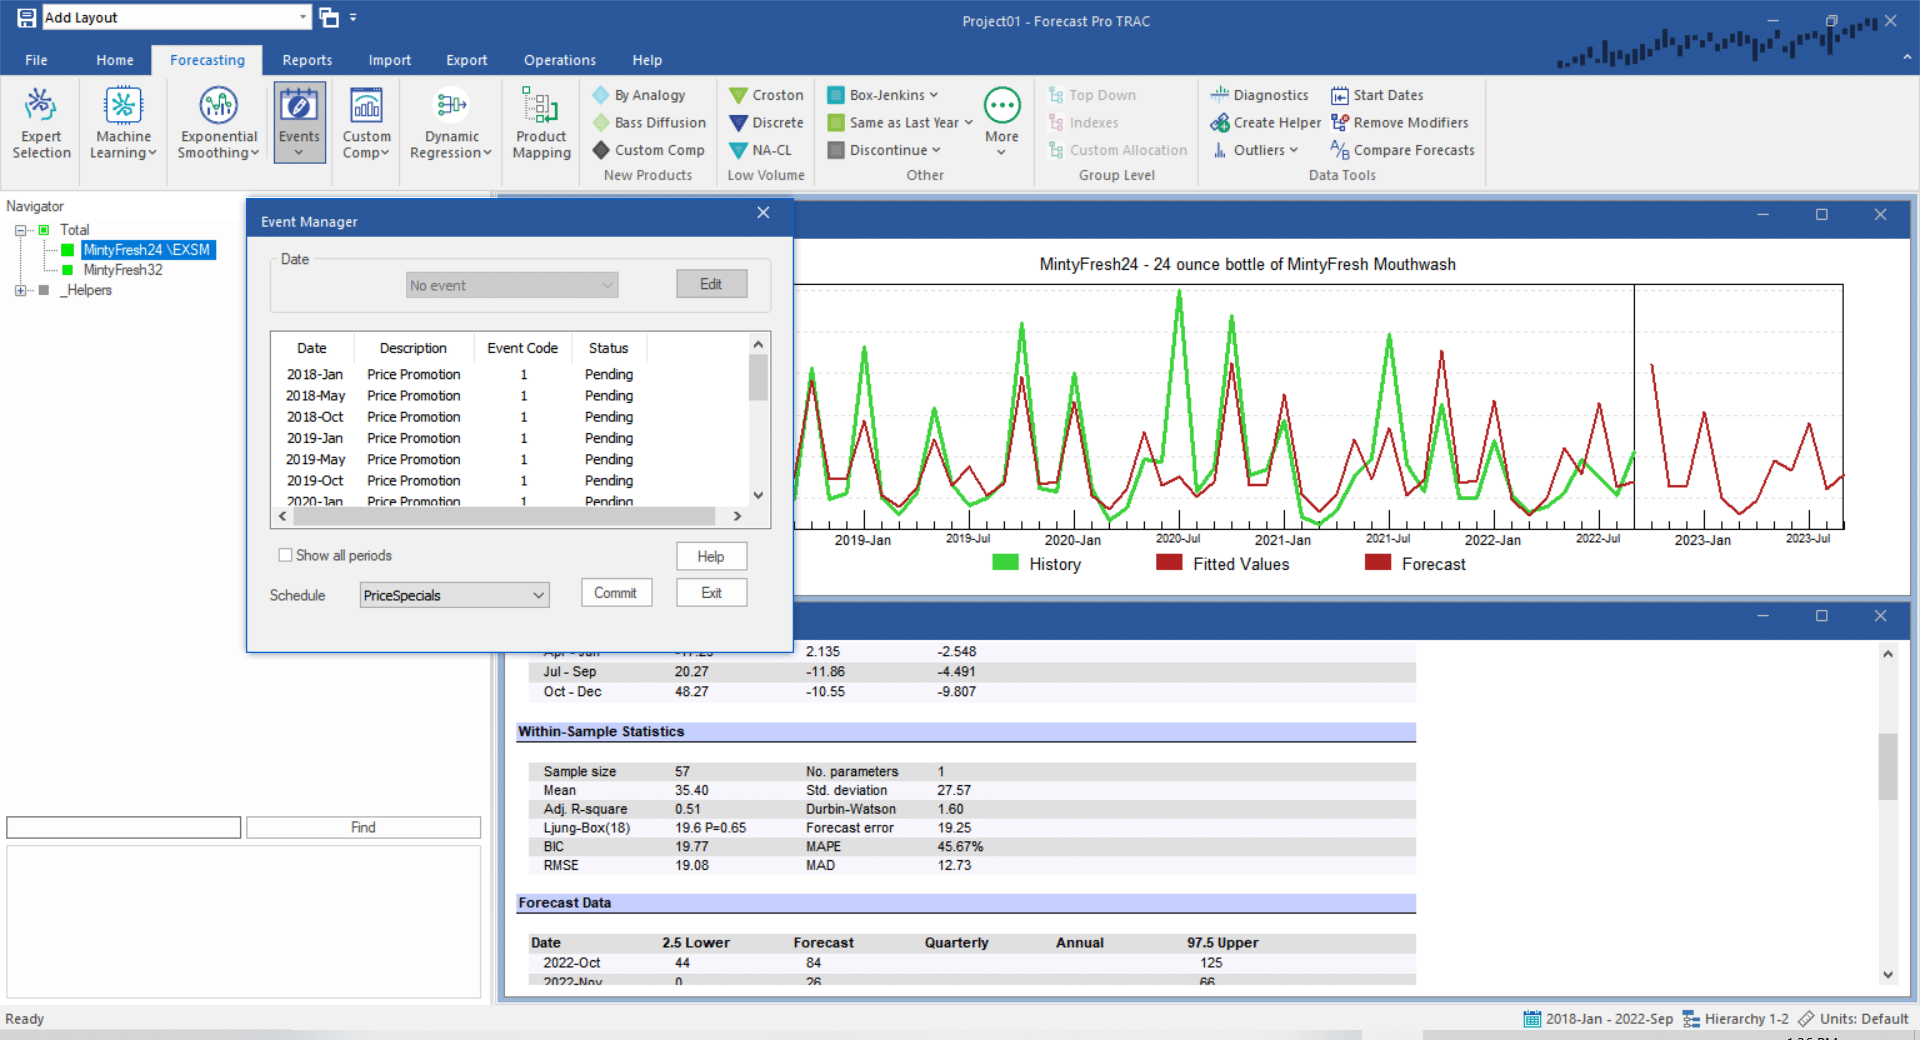The image size is (1920, 1040).
Task: Click the green History legend swatch
Action: (x=1003, y=563)
